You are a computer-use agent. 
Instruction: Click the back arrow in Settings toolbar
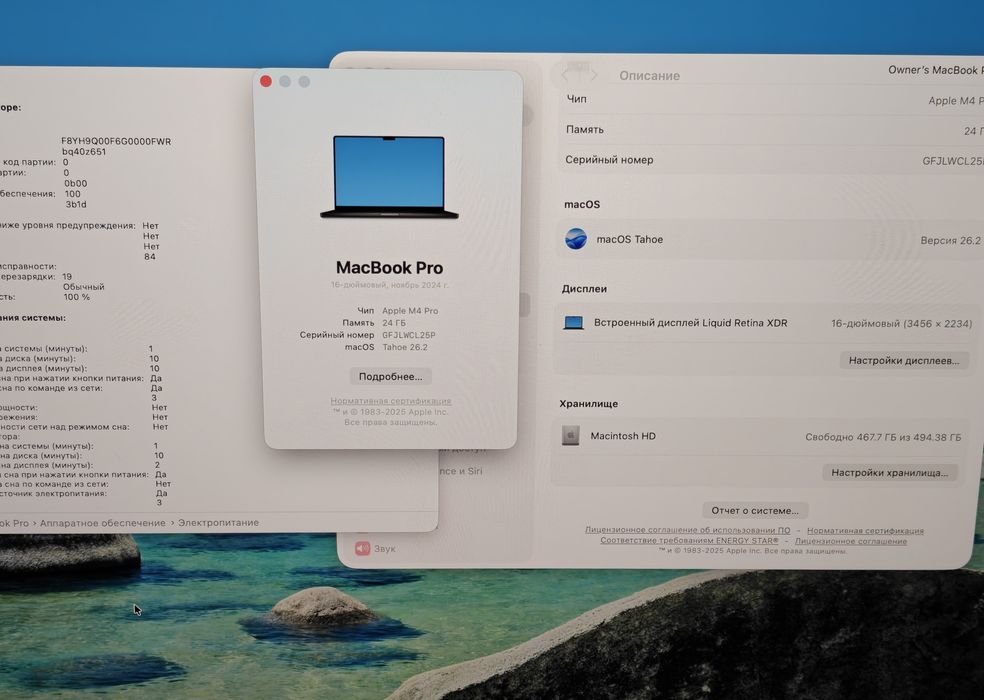pyautogui.click(x=565, y=75)
